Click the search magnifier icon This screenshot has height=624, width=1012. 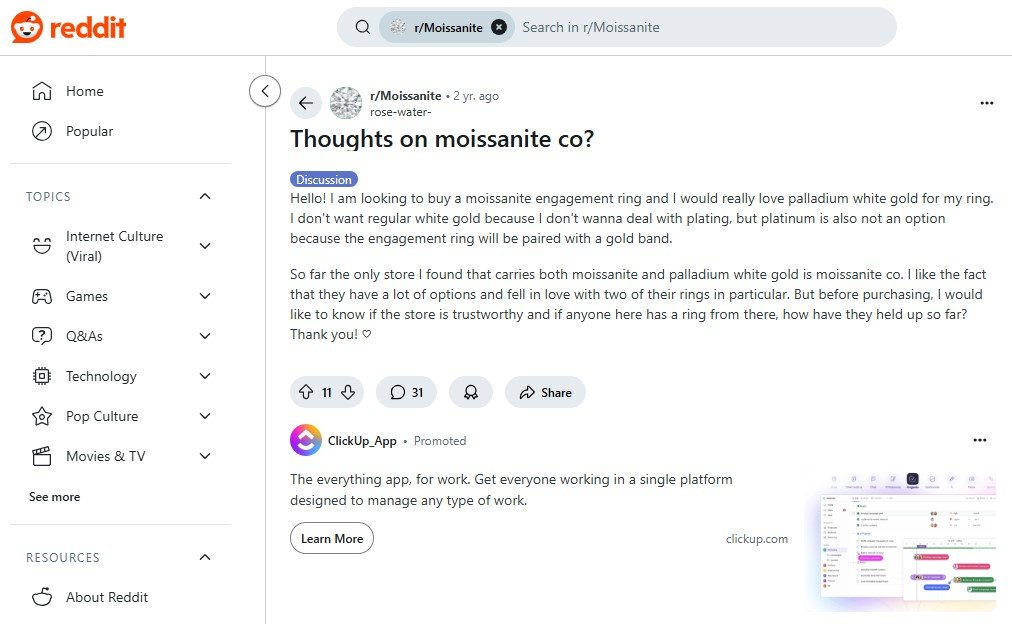pos(363,27)
